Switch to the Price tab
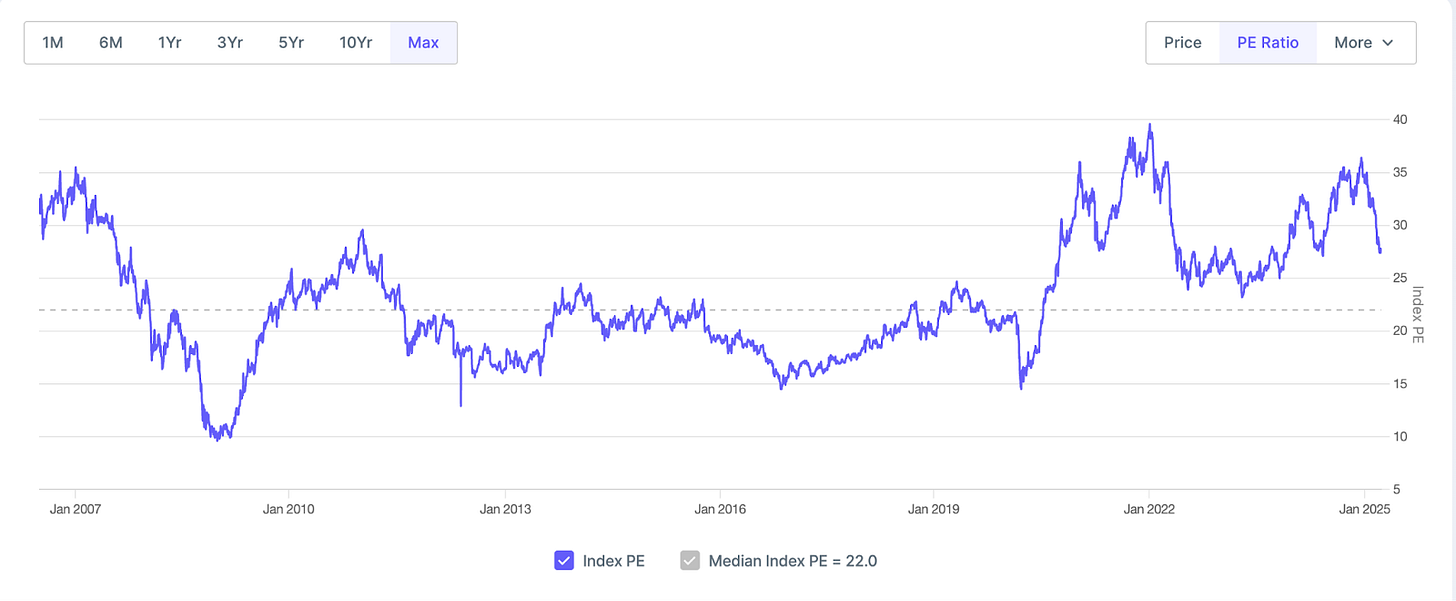 point(1182,42)
